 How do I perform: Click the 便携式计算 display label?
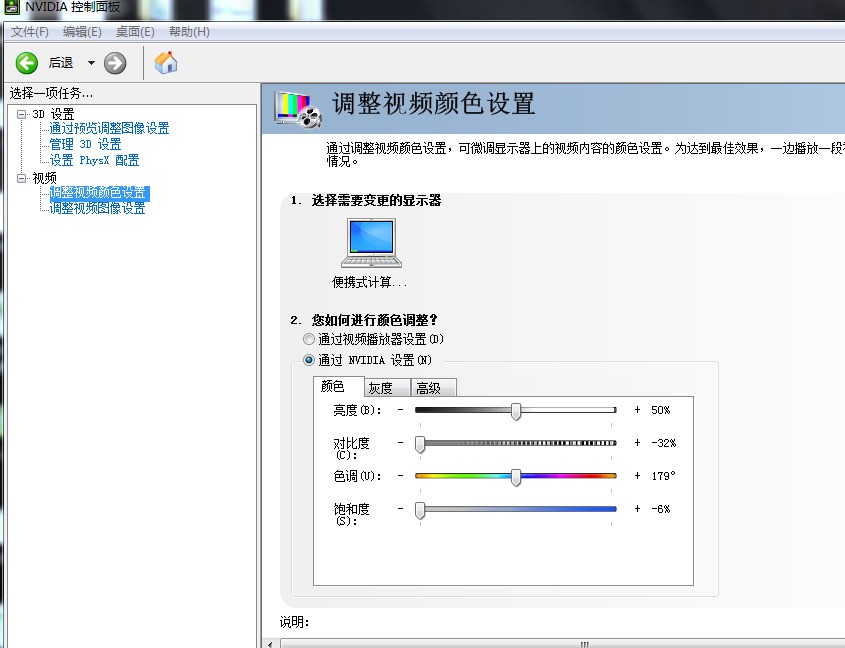pyautogui.click(x=369, y=282)
